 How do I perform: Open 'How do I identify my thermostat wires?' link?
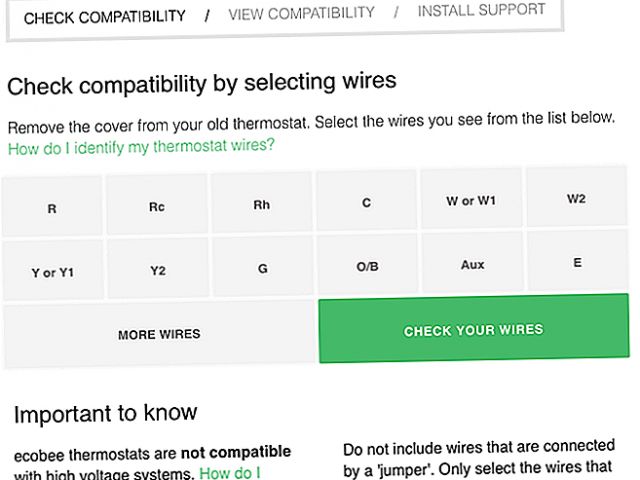141,146
